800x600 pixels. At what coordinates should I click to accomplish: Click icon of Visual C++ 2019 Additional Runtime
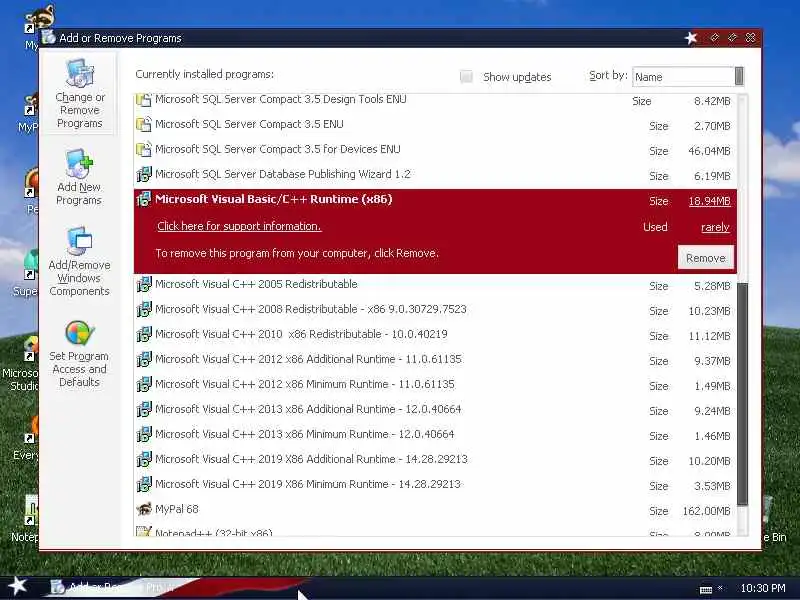[x=144, y=459]
